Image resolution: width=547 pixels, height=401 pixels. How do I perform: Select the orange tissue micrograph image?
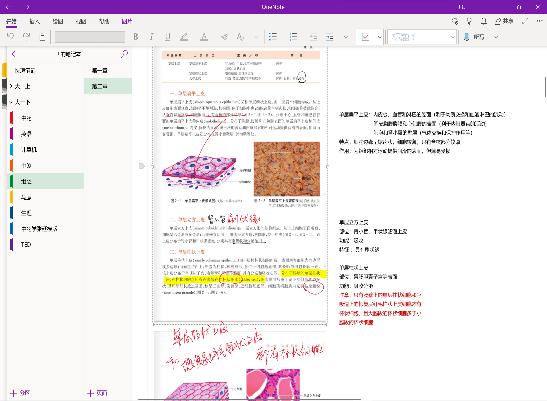pos(287,169)
